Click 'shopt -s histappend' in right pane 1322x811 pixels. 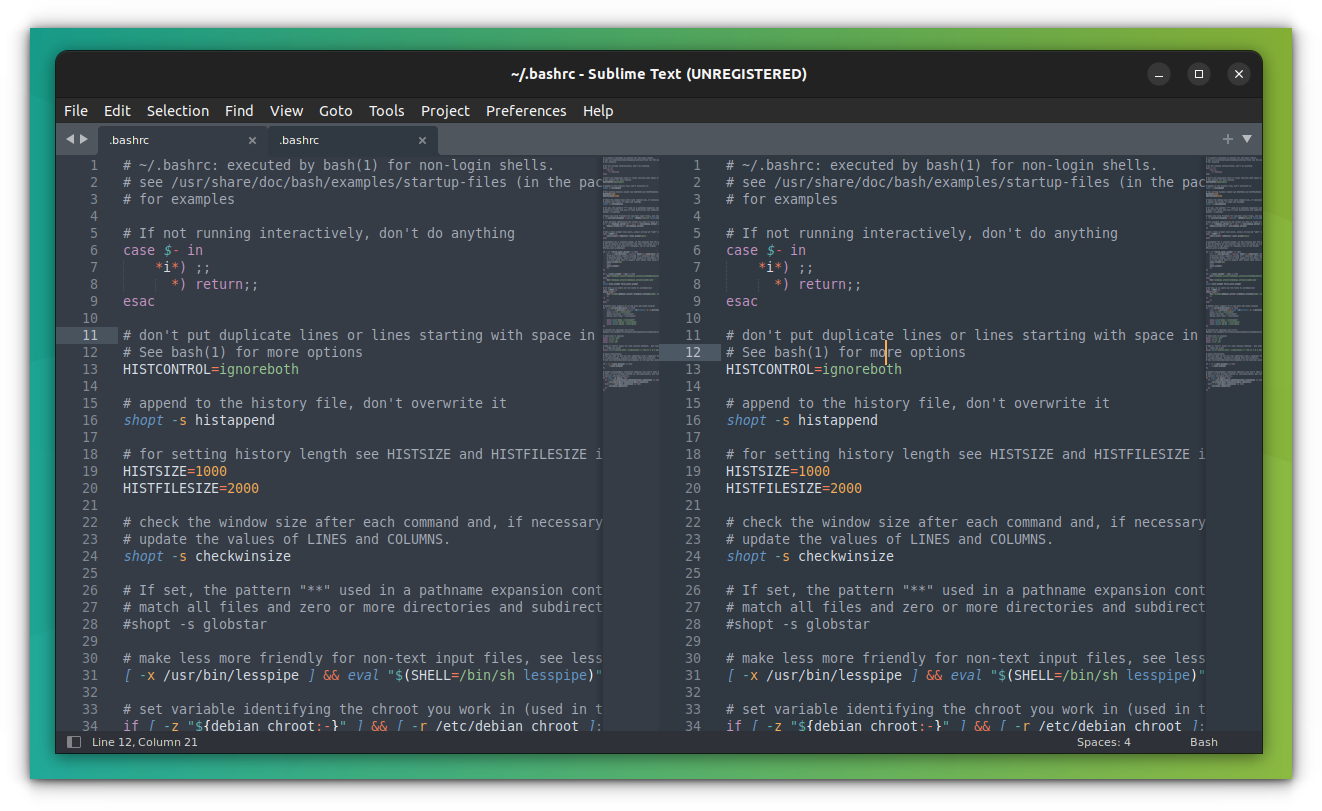[x=802, y=420]
